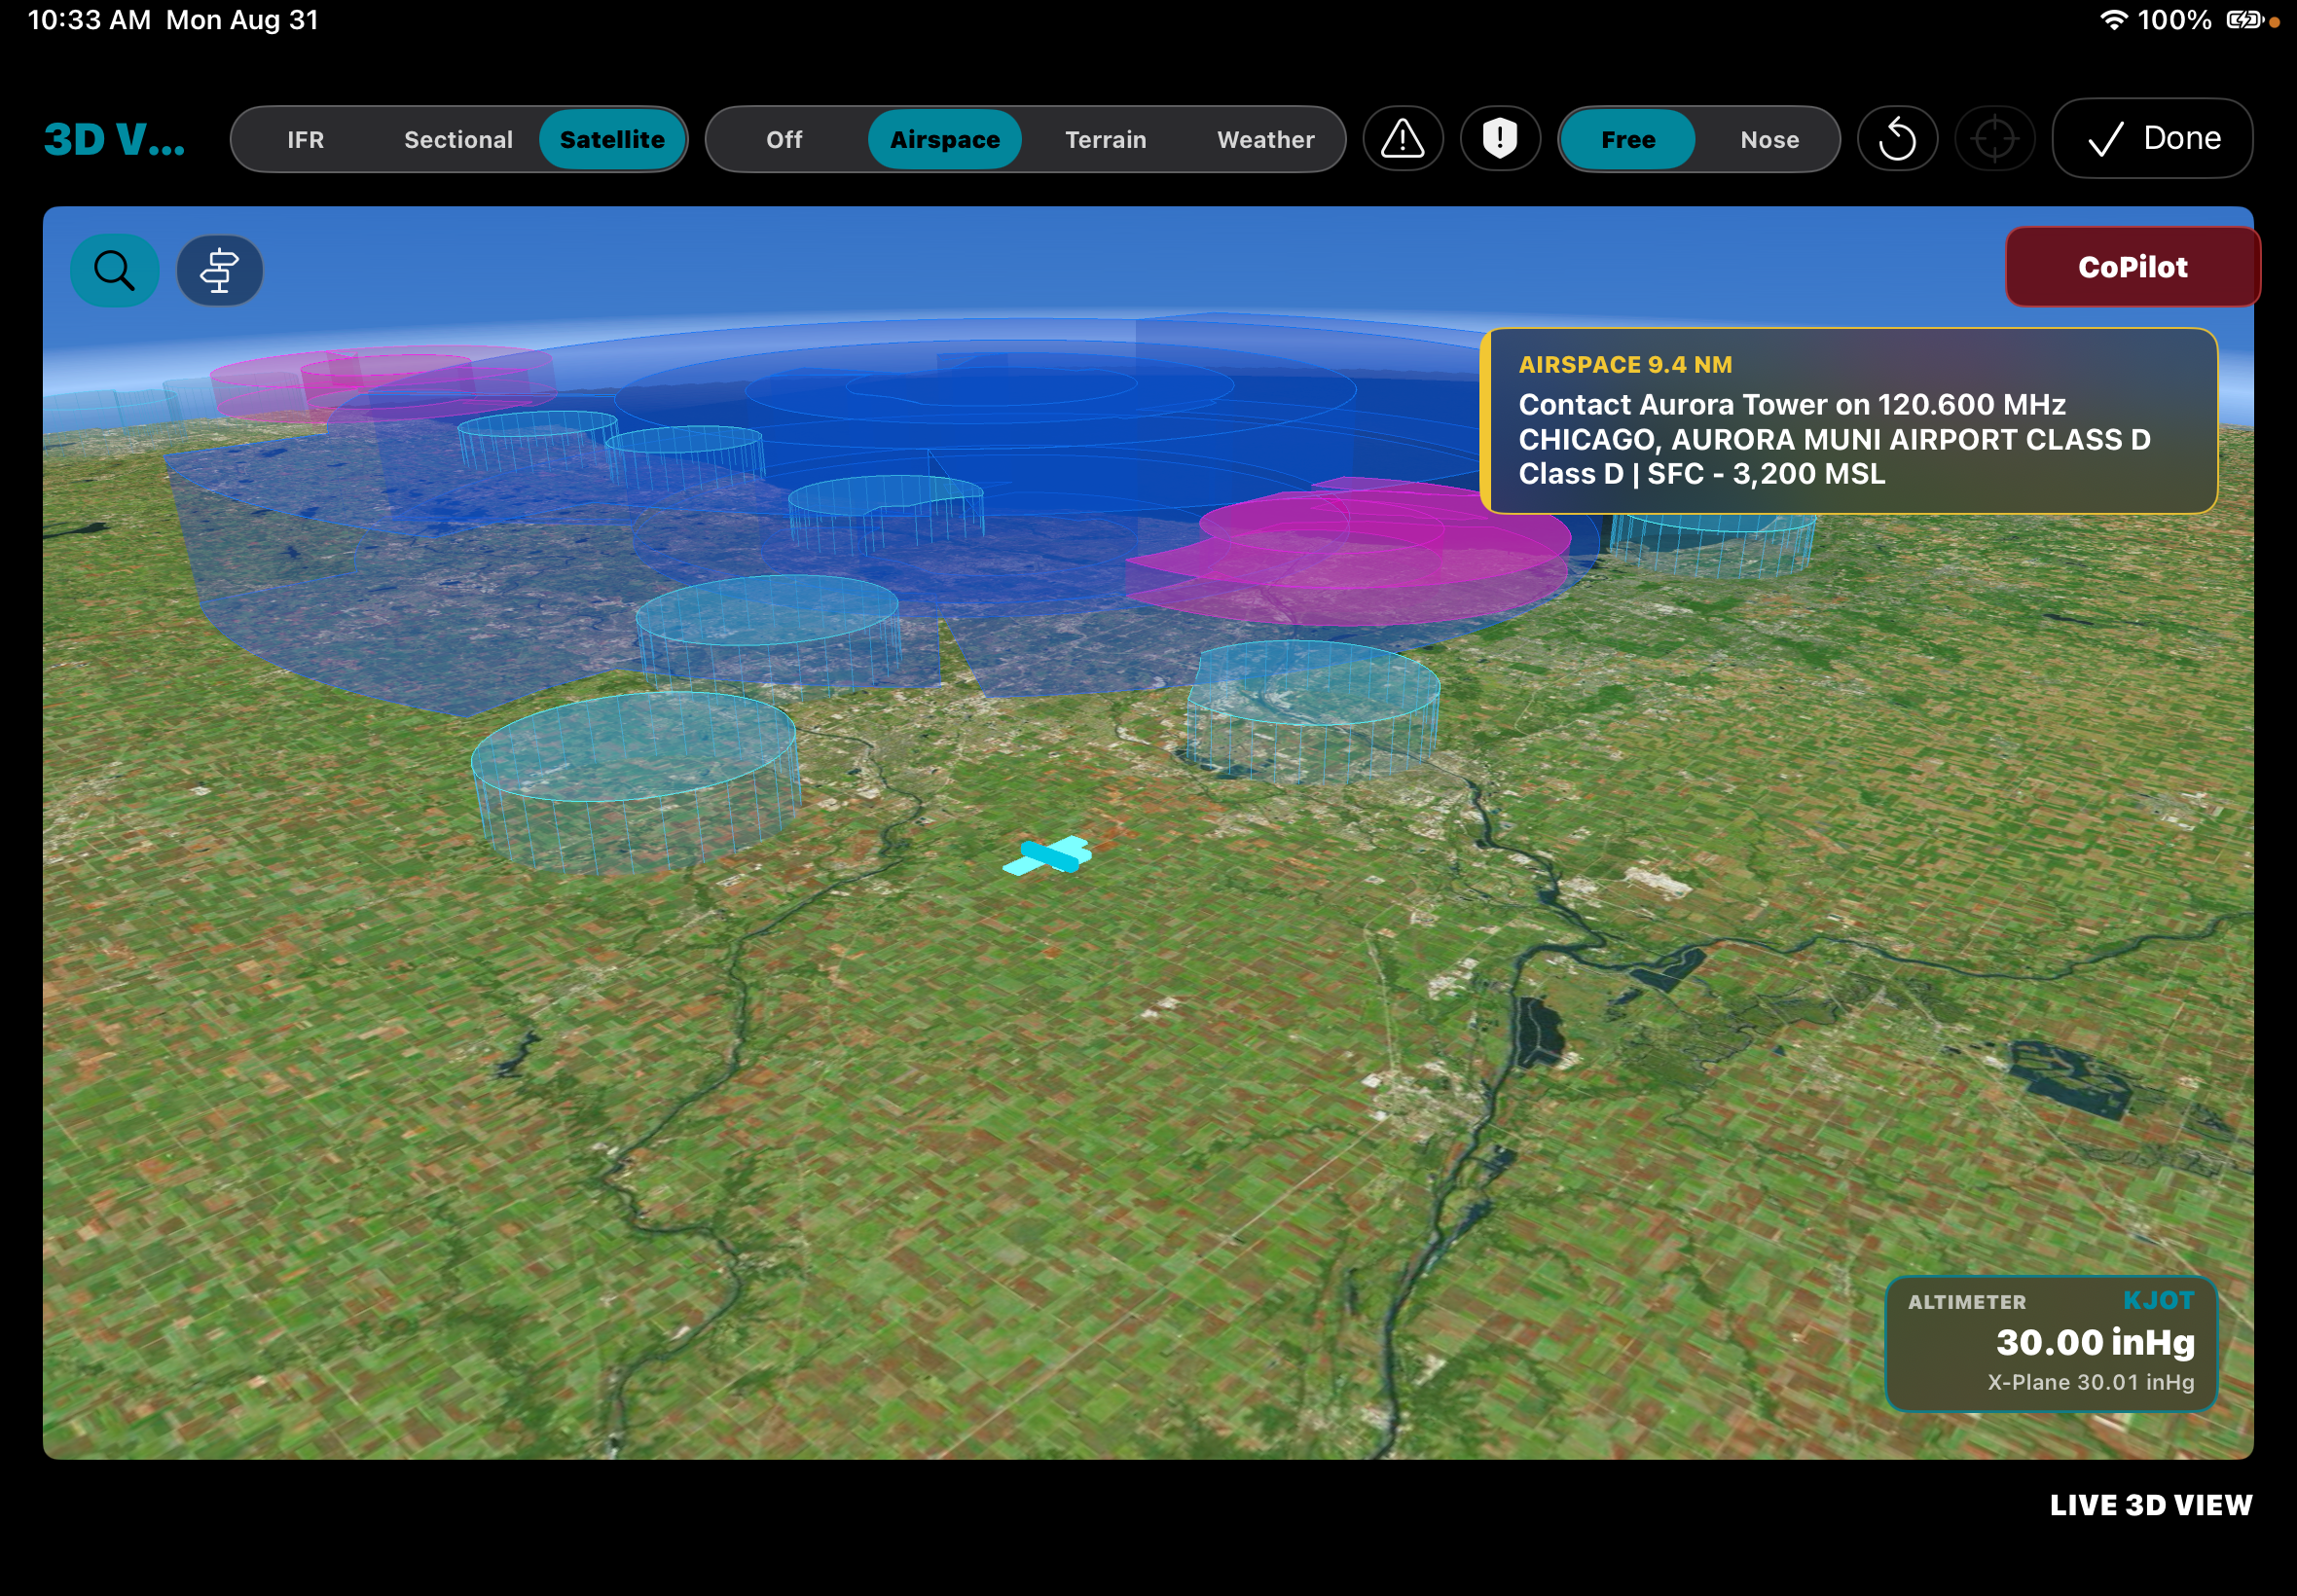Screen dimensions: 2297x1596
Task: Enable the Terrain overlay
Action: [x=1105, y=139]
